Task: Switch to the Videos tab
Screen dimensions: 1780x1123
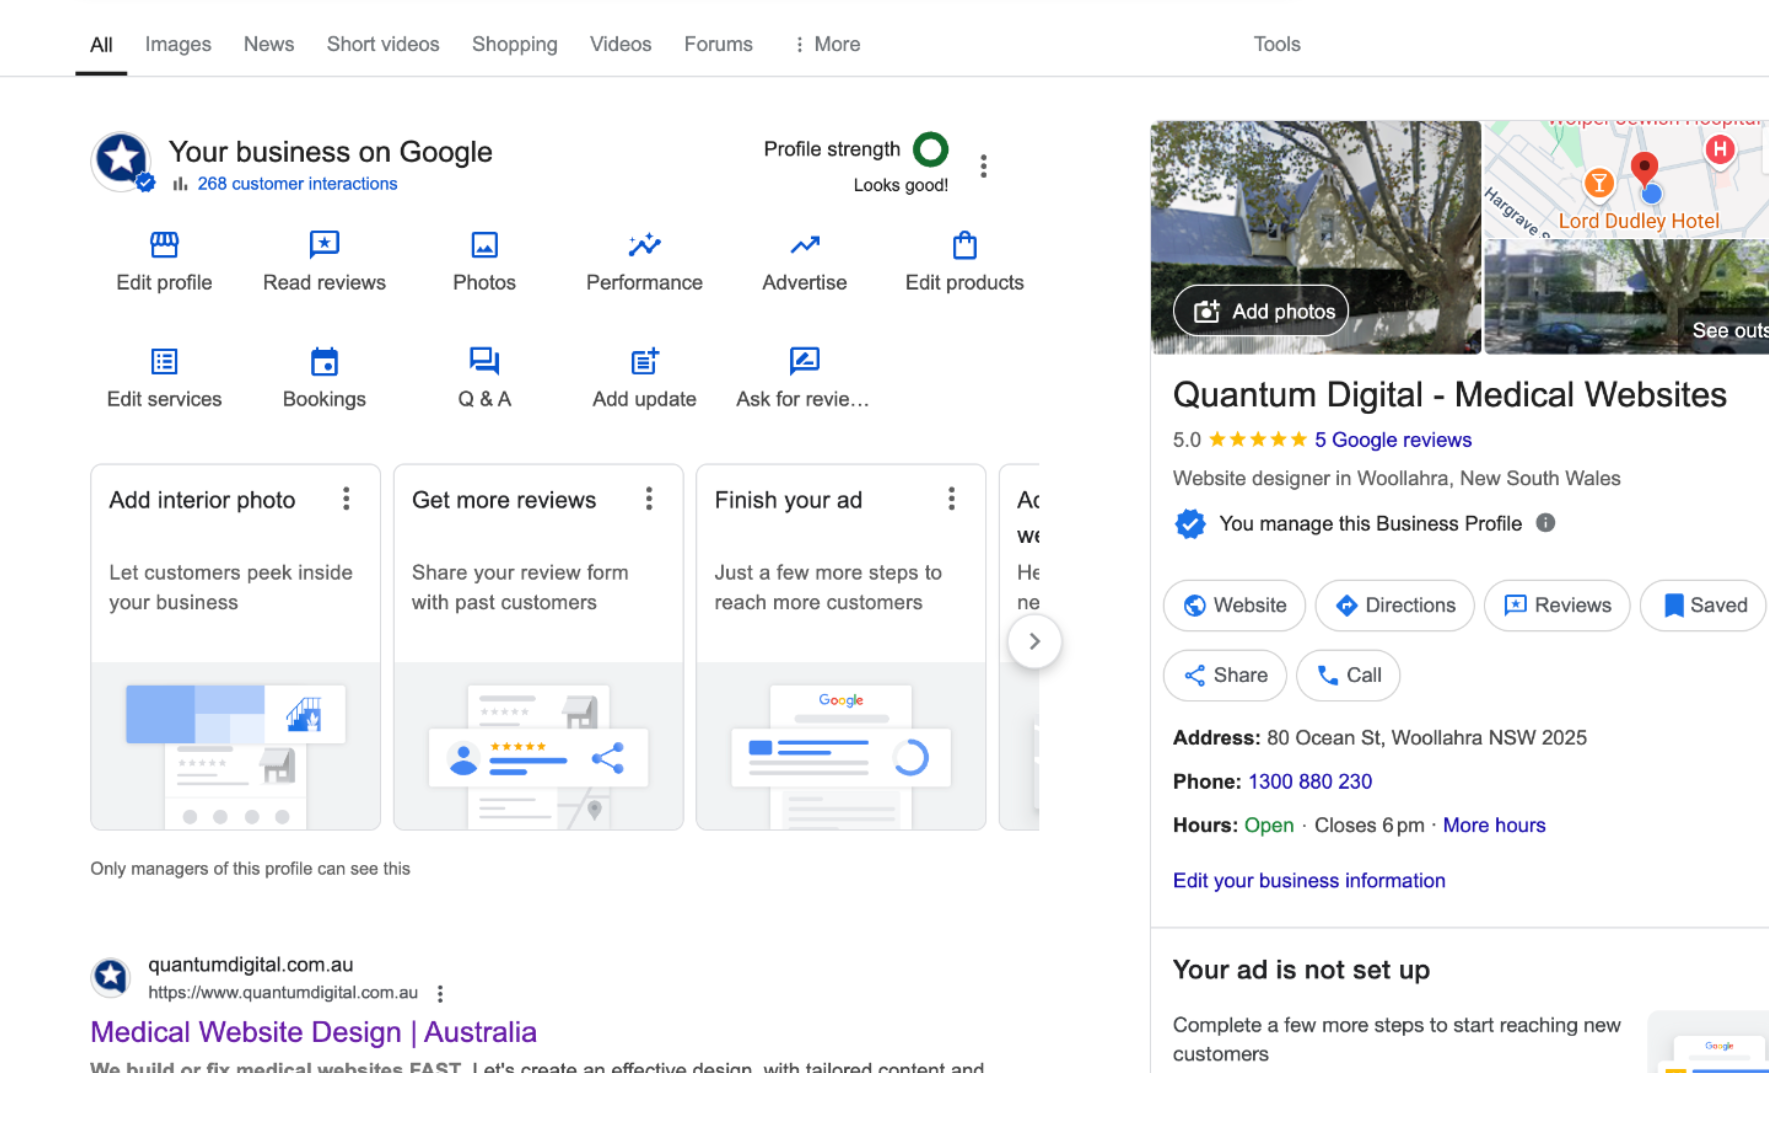Action: pos(621,44)
